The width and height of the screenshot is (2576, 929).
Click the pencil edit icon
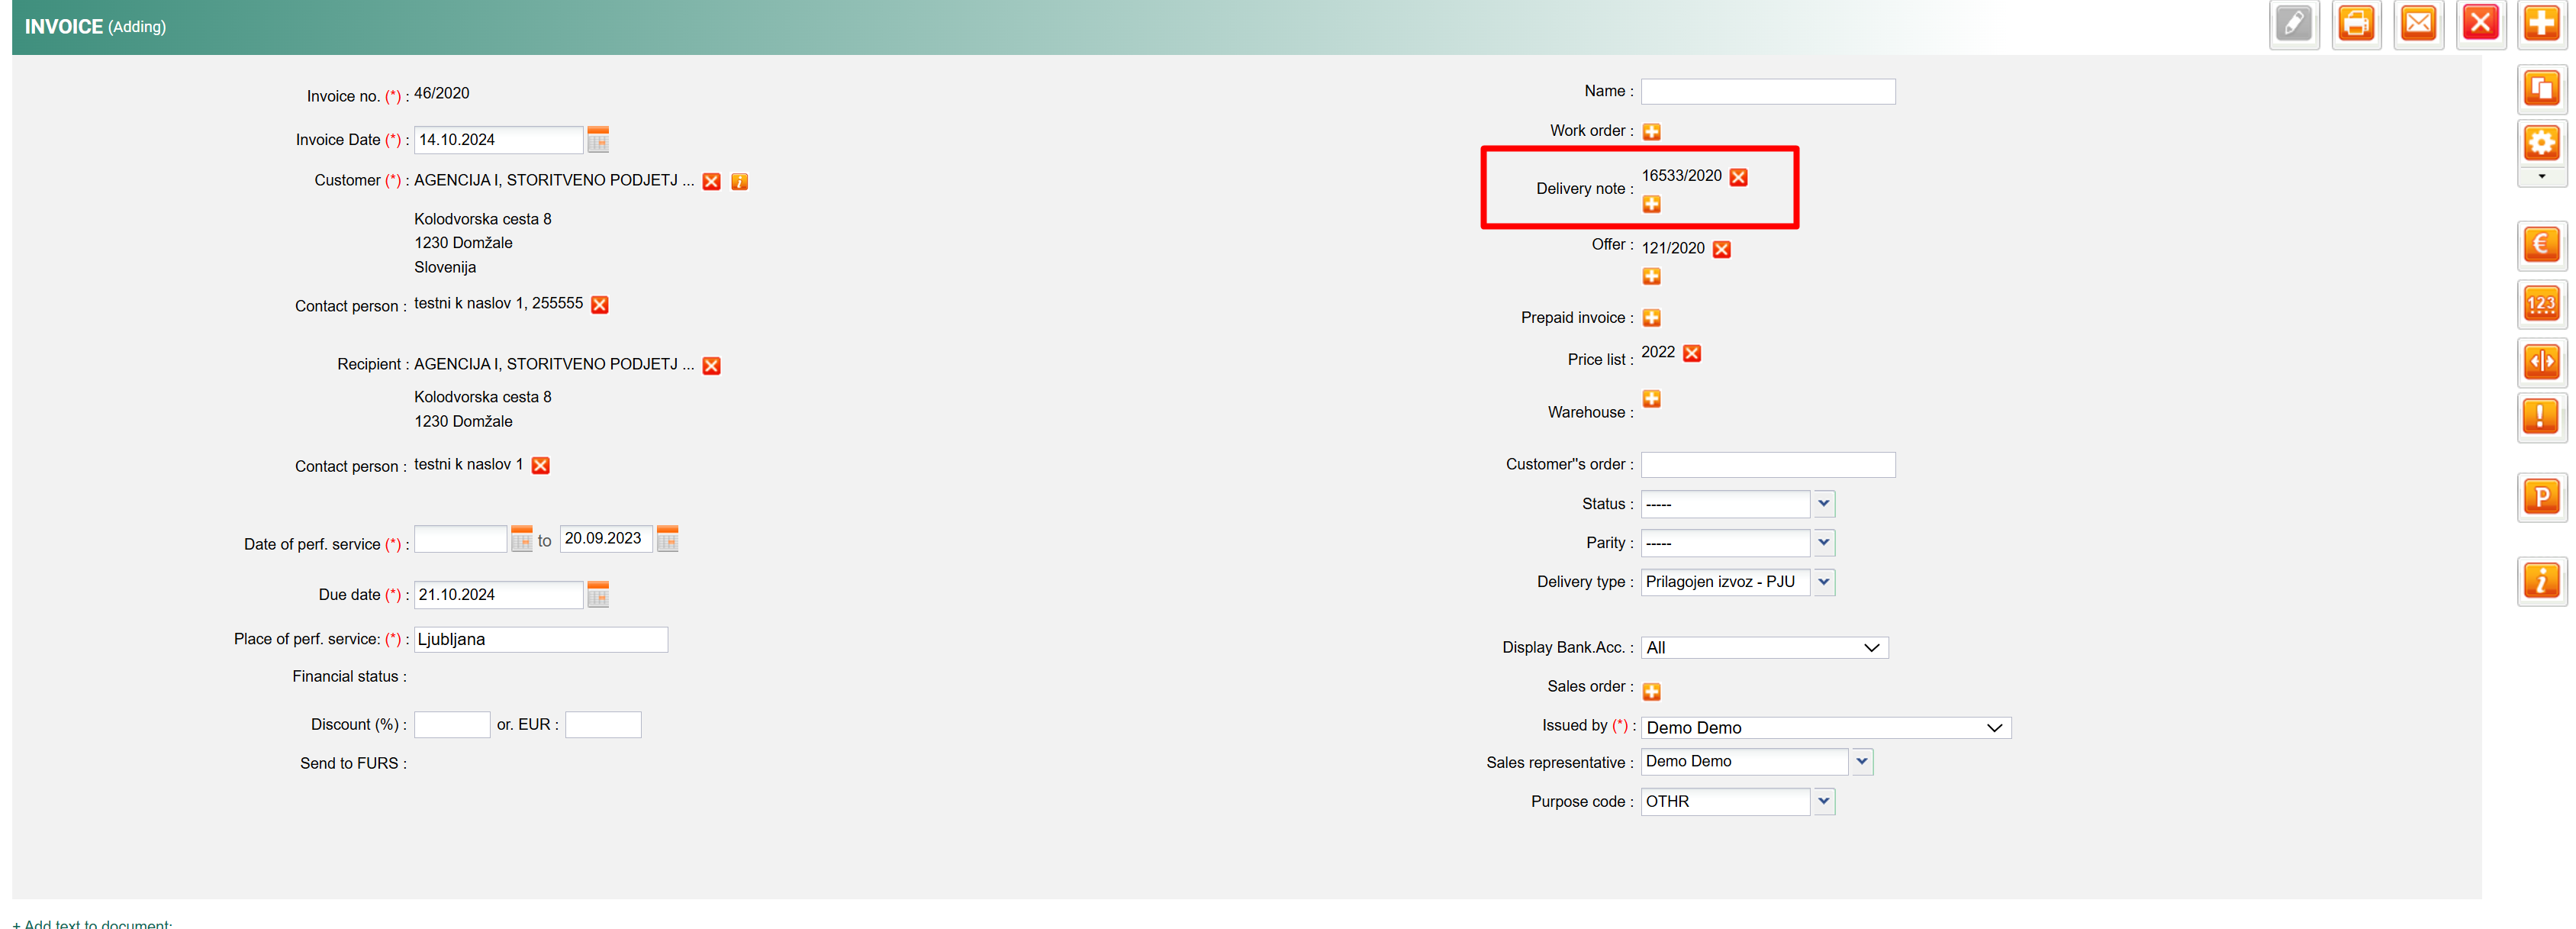point(2293,24)
